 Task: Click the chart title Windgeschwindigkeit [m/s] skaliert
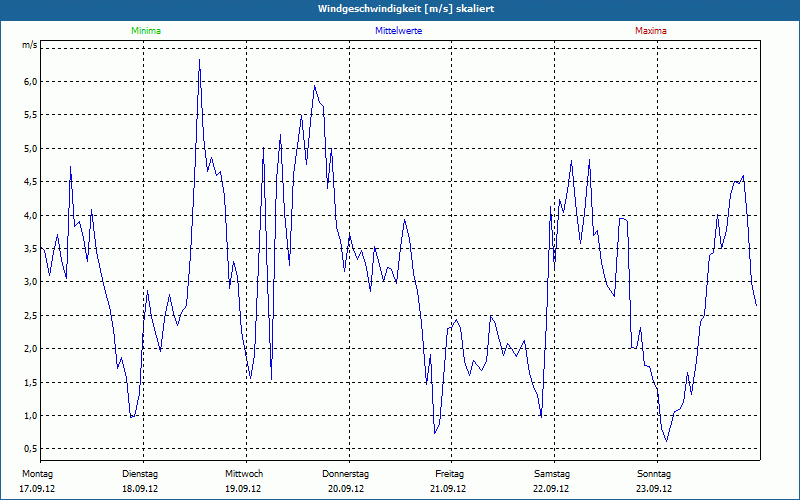point(406,9)
